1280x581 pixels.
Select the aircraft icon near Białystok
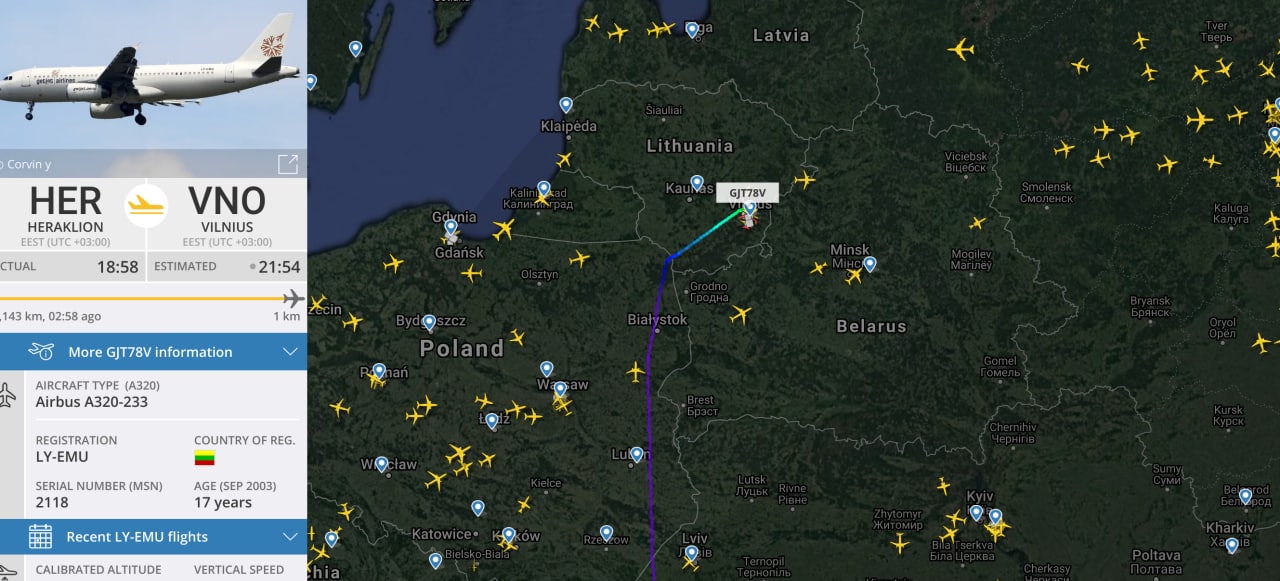click(x=740, y=315)
